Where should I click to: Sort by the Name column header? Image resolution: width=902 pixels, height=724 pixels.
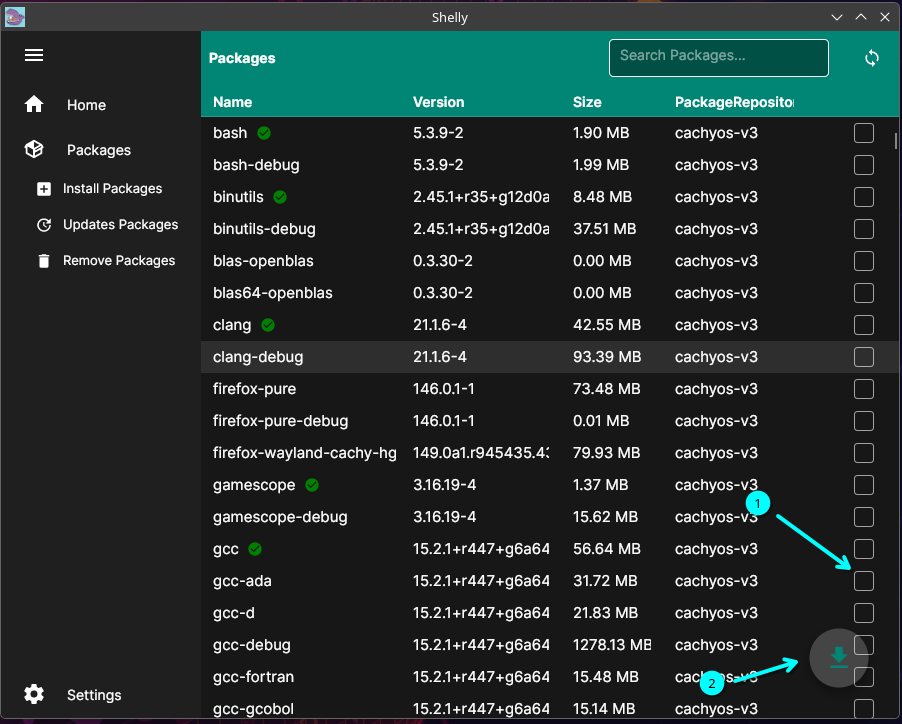(x=233, y=102)
